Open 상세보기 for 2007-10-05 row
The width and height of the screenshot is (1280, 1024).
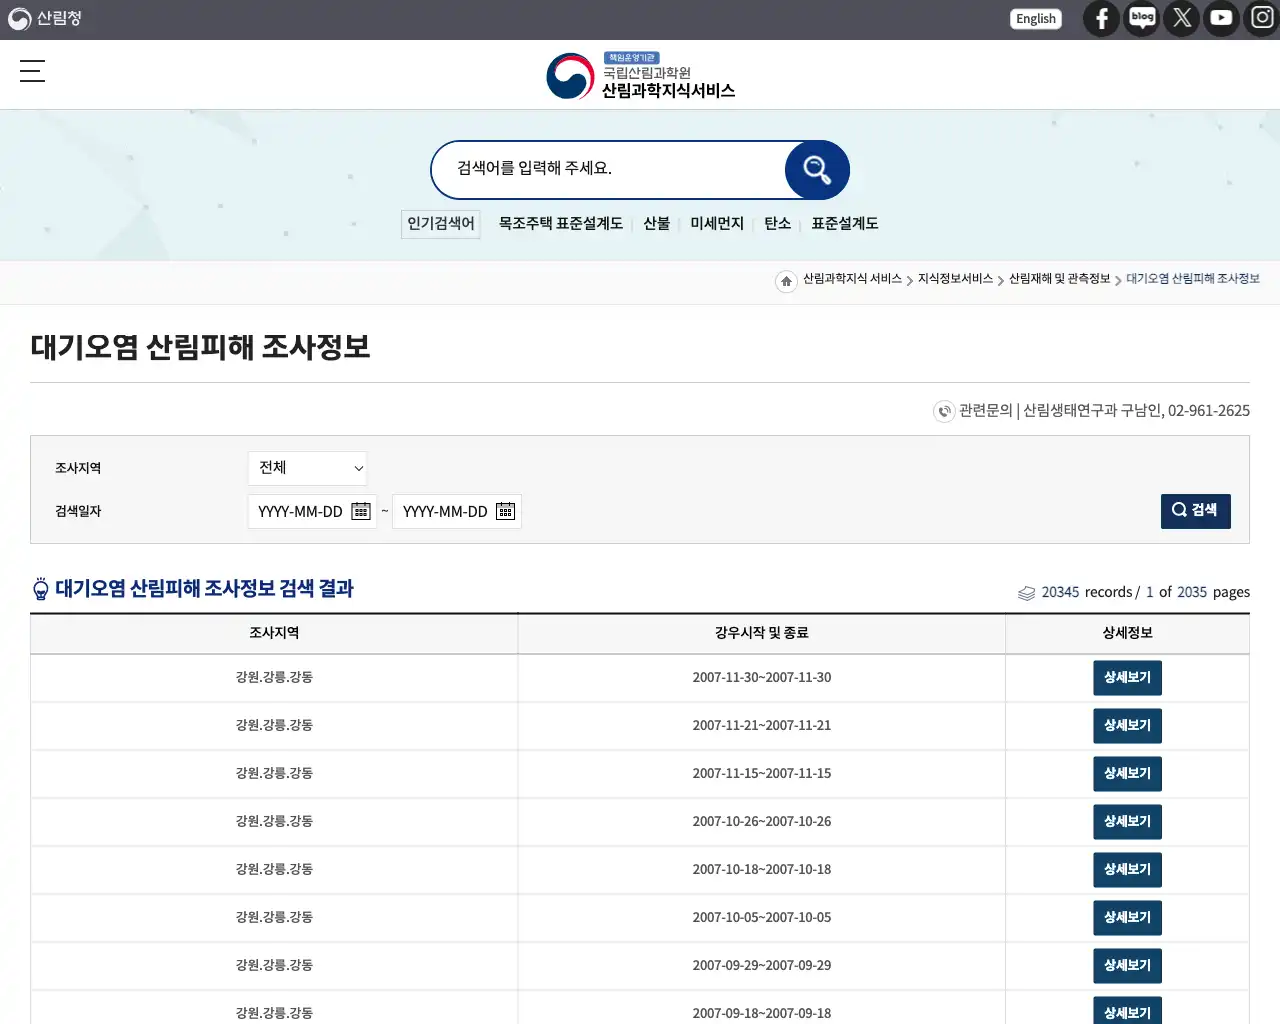(1127, 918)
